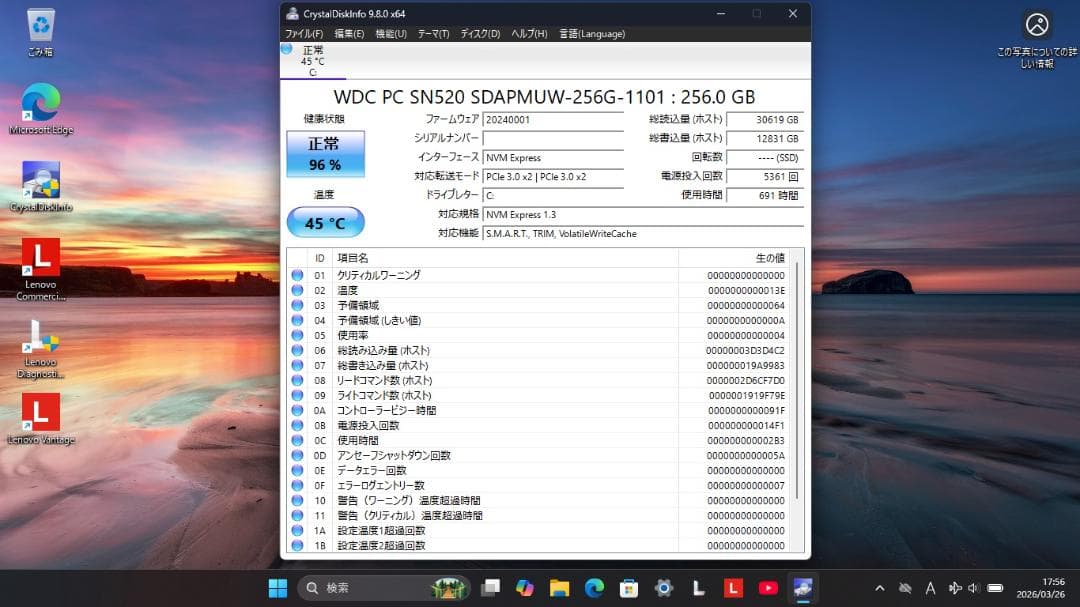Select the 設定温度2超過回数 row
This screenshot has width=1080, height=607.
click(539, 546)
